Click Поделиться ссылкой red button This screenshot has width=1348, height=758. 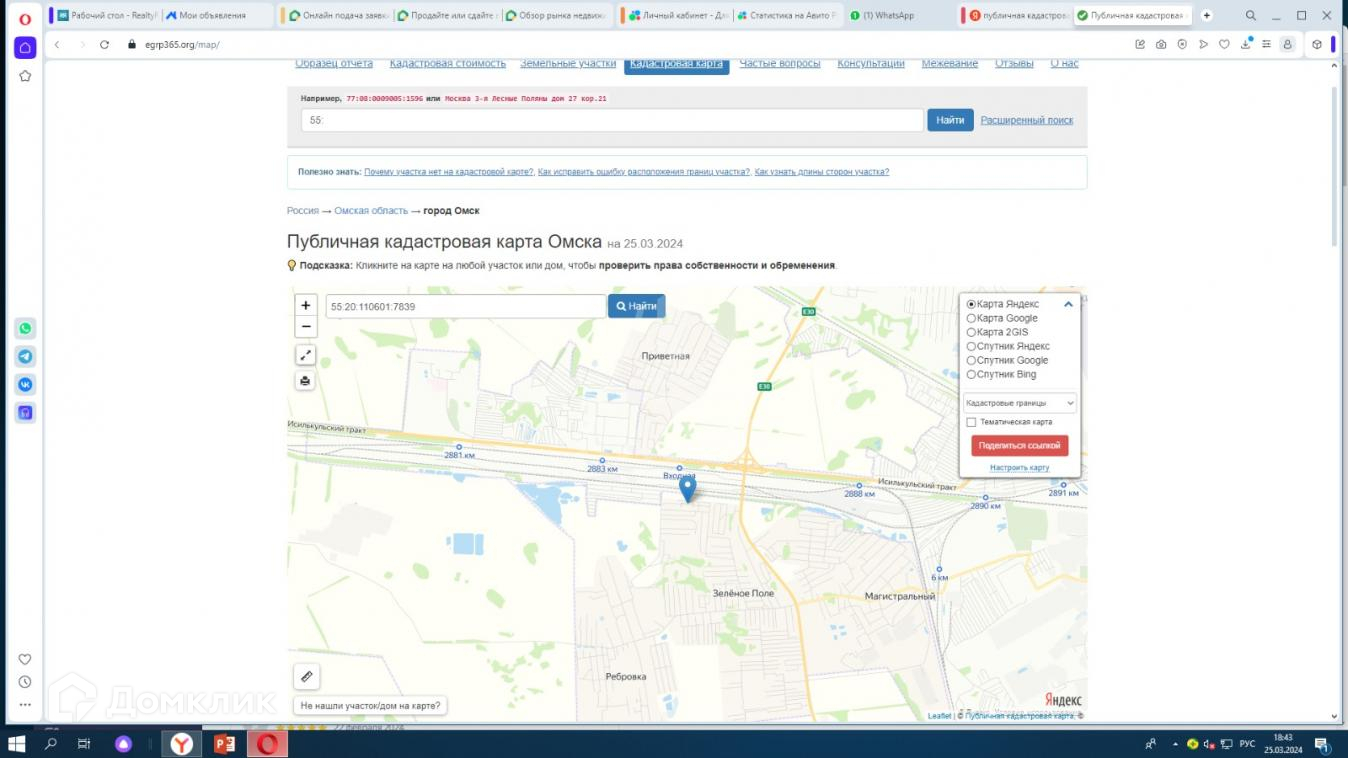pyautogui.click(x=1020, y=445)
